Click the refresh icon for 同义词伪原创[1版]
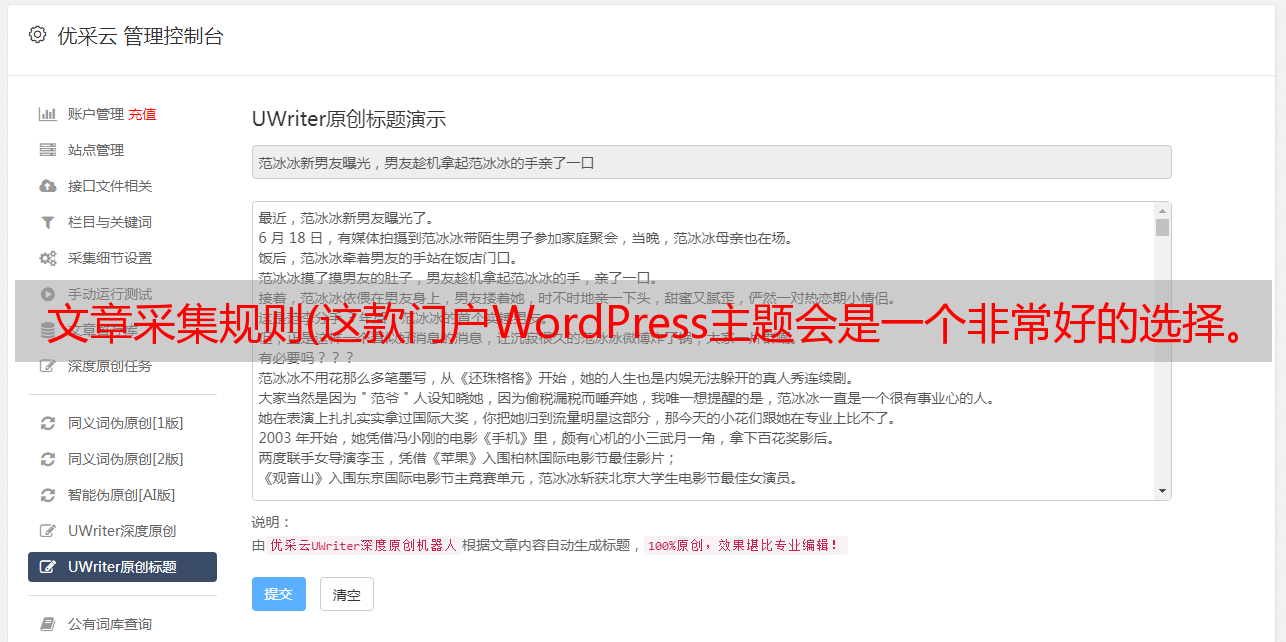1286x642 pixels. point(47,423)
